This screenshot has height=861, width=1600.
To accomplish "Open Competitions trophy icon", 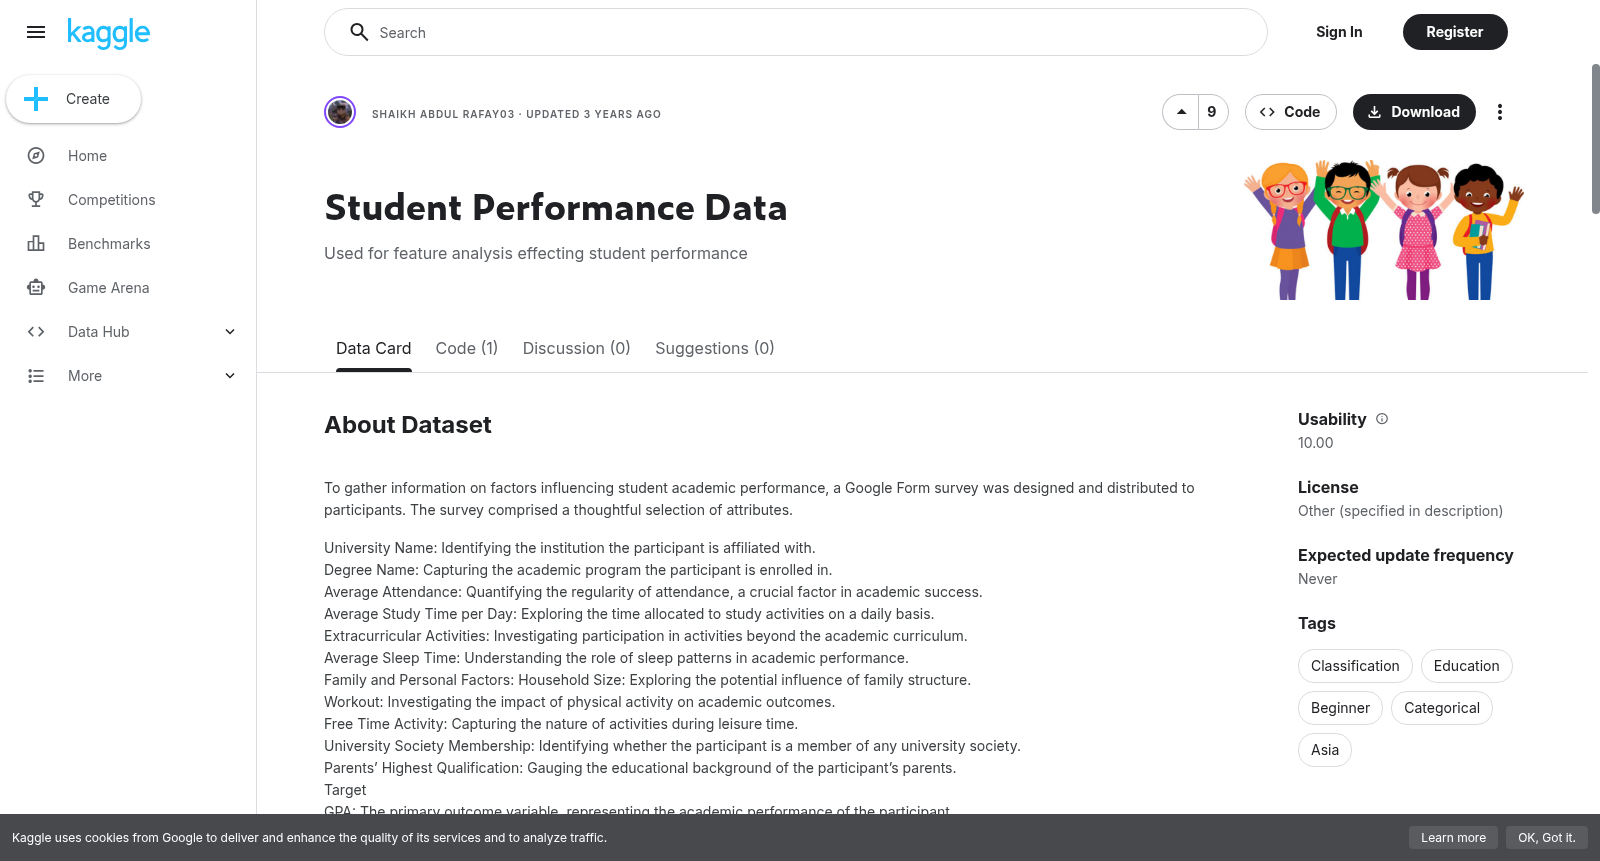I will (36, 200).
